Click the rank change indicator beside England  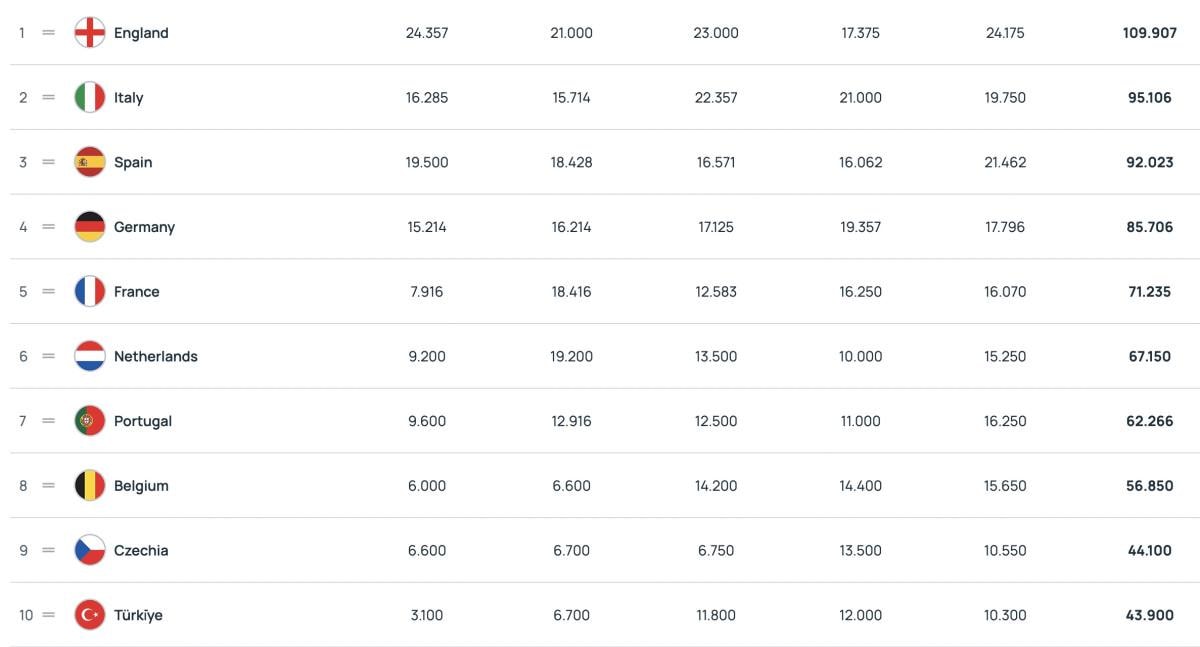point(48,33)
